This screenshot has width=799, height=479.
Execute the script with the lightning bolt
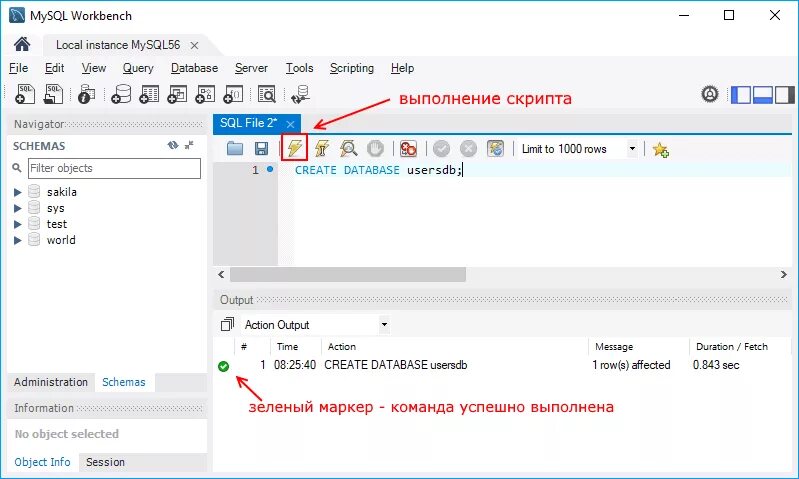pos(295,148)
